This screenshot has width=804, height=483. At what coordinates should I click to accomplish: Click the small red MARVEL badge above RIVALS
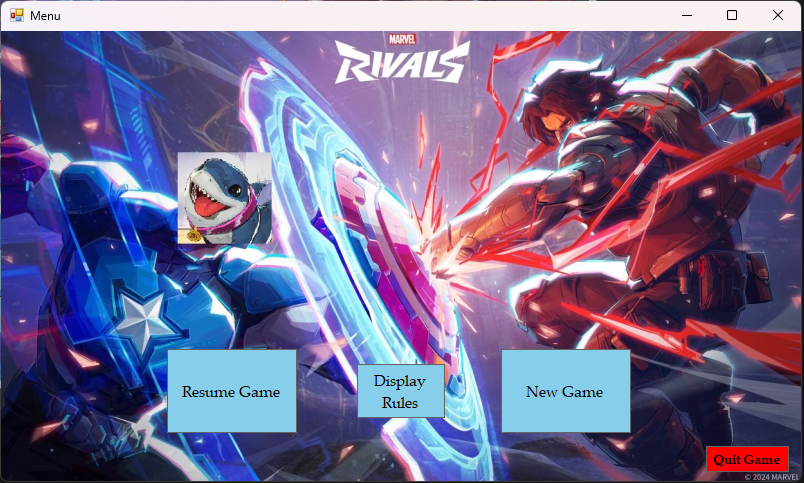coord(402,39)
